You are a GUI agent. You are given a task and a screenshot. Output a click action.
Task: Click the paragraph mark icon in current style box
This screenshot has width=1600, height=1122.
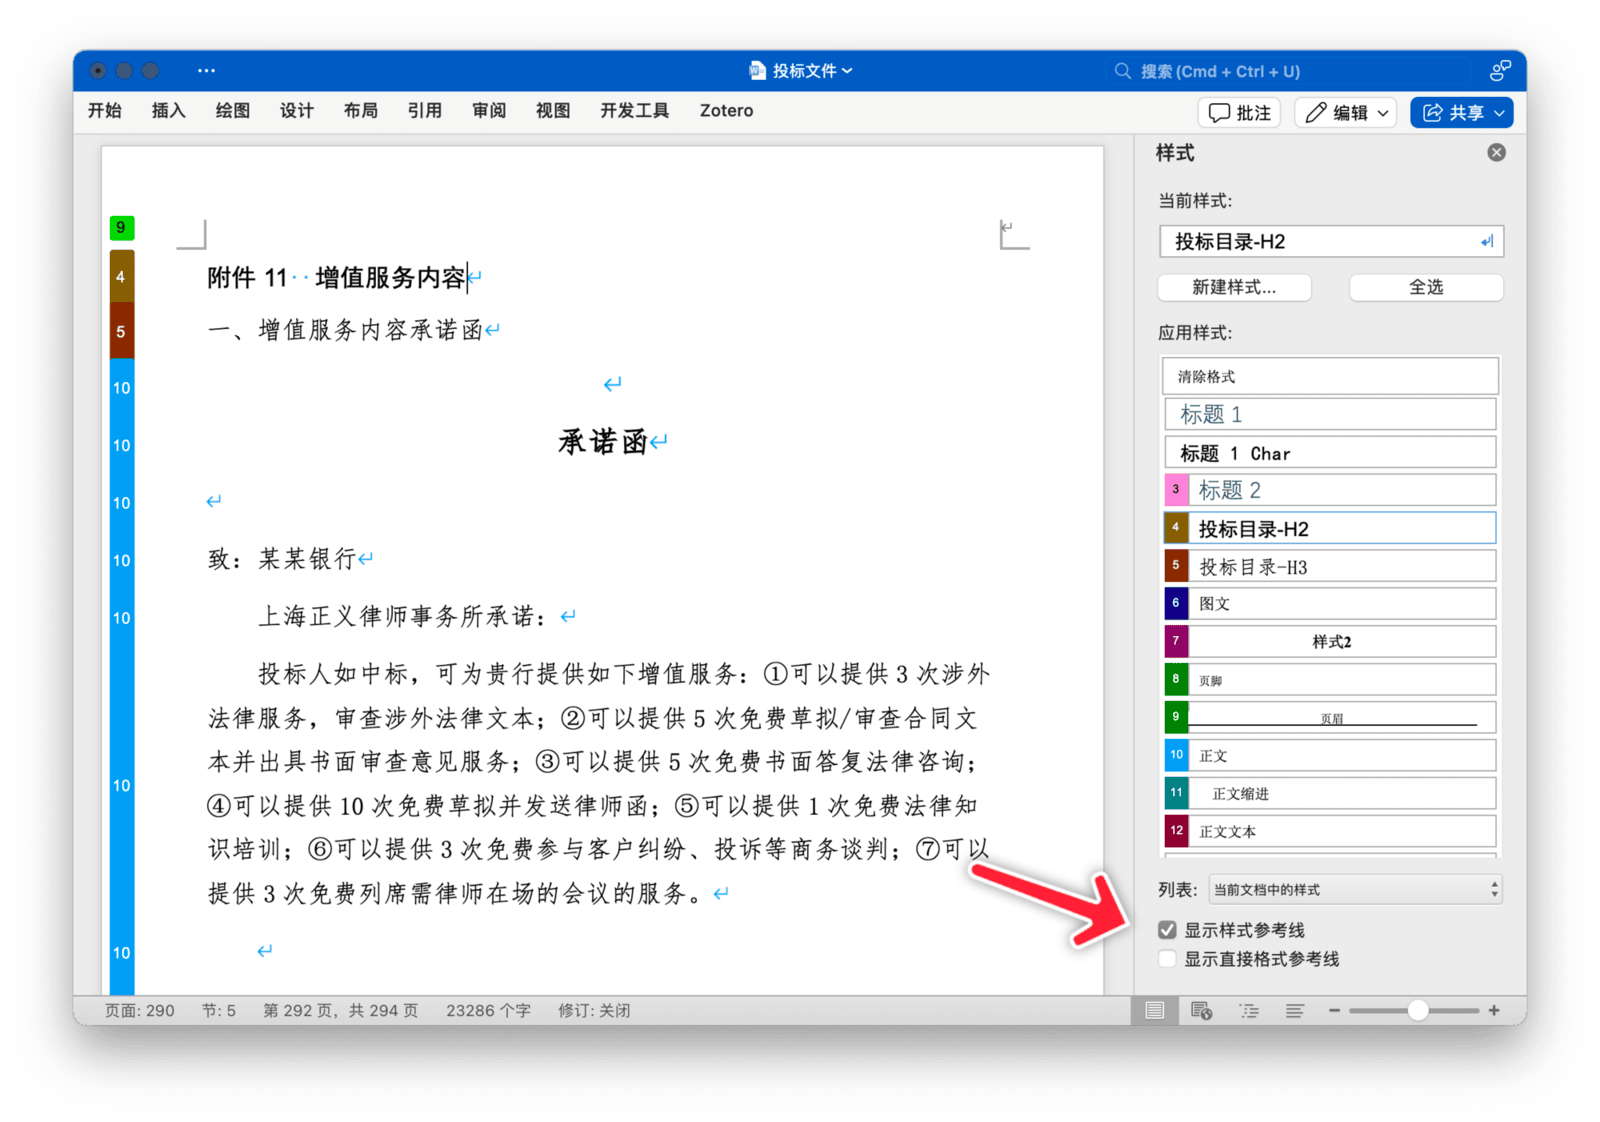pos(1487,242)
